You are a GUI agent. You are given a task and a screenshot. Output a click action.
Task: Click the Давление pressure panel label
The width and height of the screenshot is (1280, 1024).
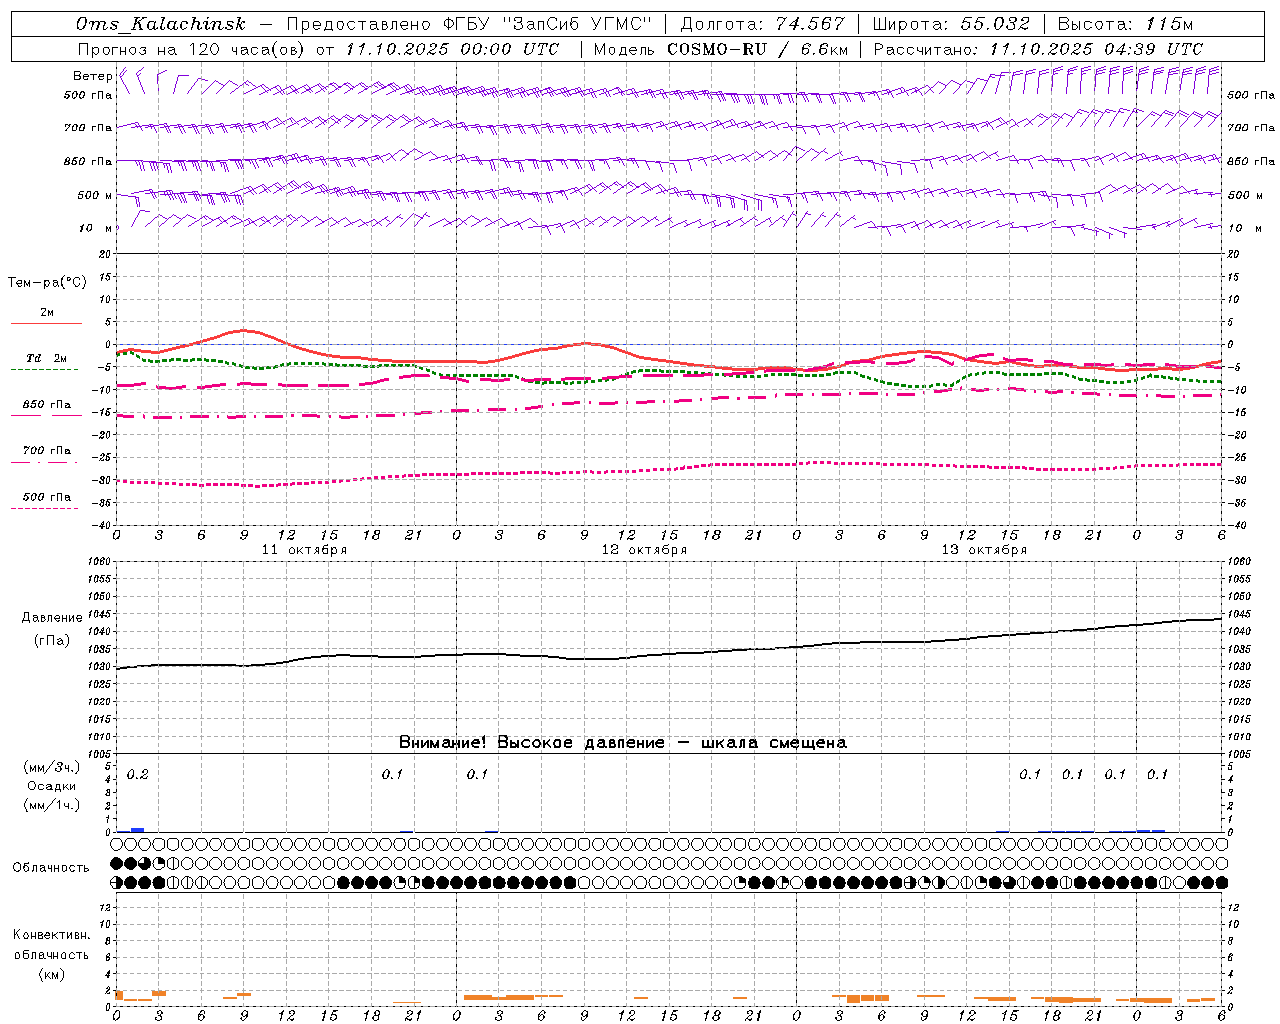point(52,618)
